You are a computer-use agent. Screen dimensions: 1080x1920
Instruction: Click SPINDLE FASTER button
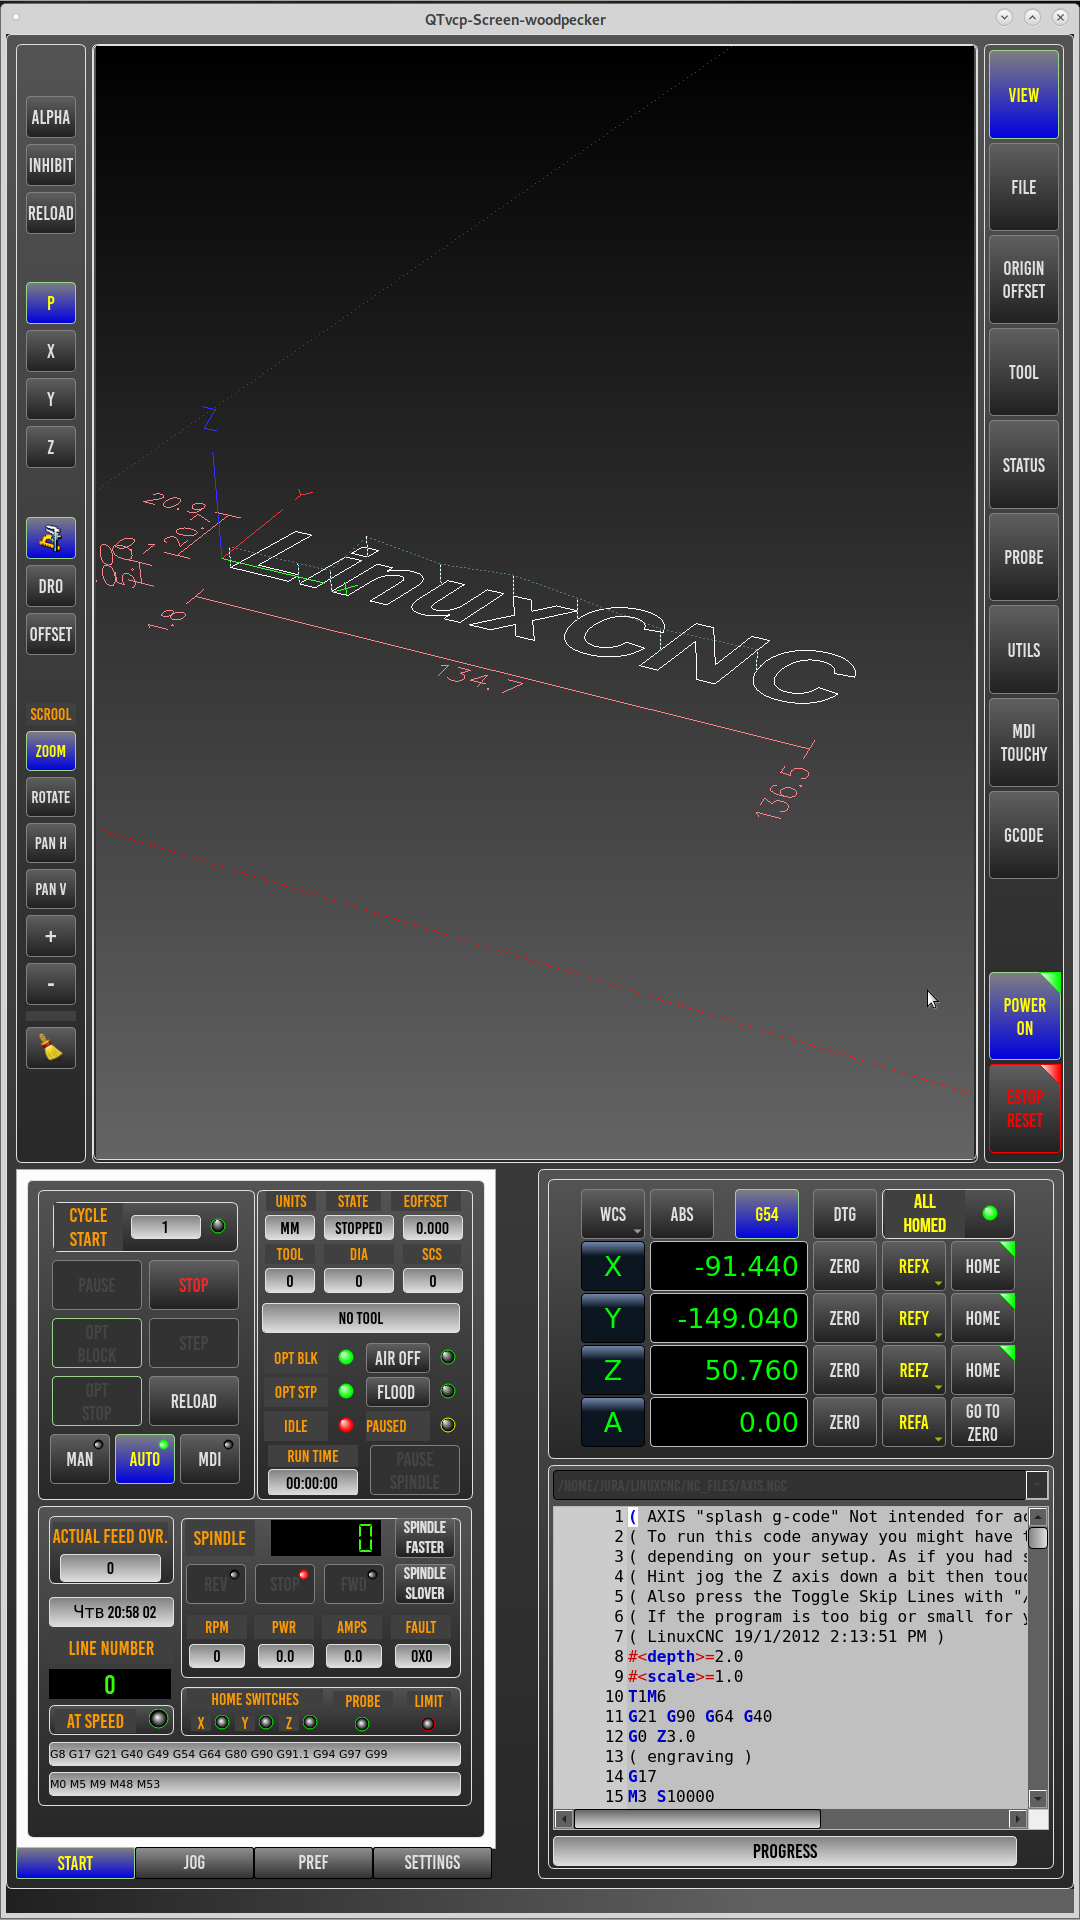pyautogui.click(x=425, y=1537)
